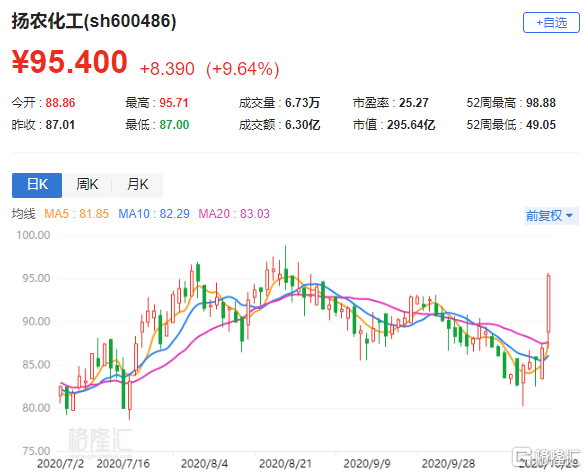587x474 pixels.
Task: Click the 80.00 y-axis label
Action: point(36,408)
